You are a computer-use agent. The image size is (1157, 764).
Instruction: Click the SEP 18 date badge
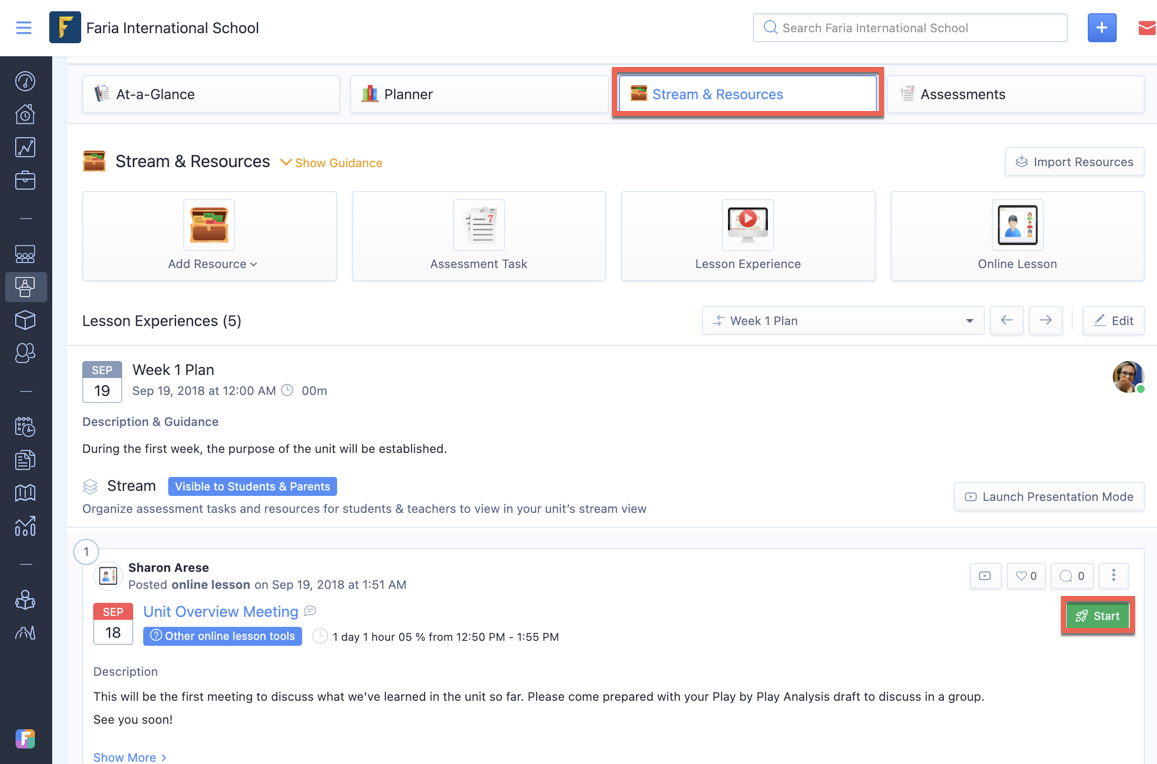(x=113, y=624)
